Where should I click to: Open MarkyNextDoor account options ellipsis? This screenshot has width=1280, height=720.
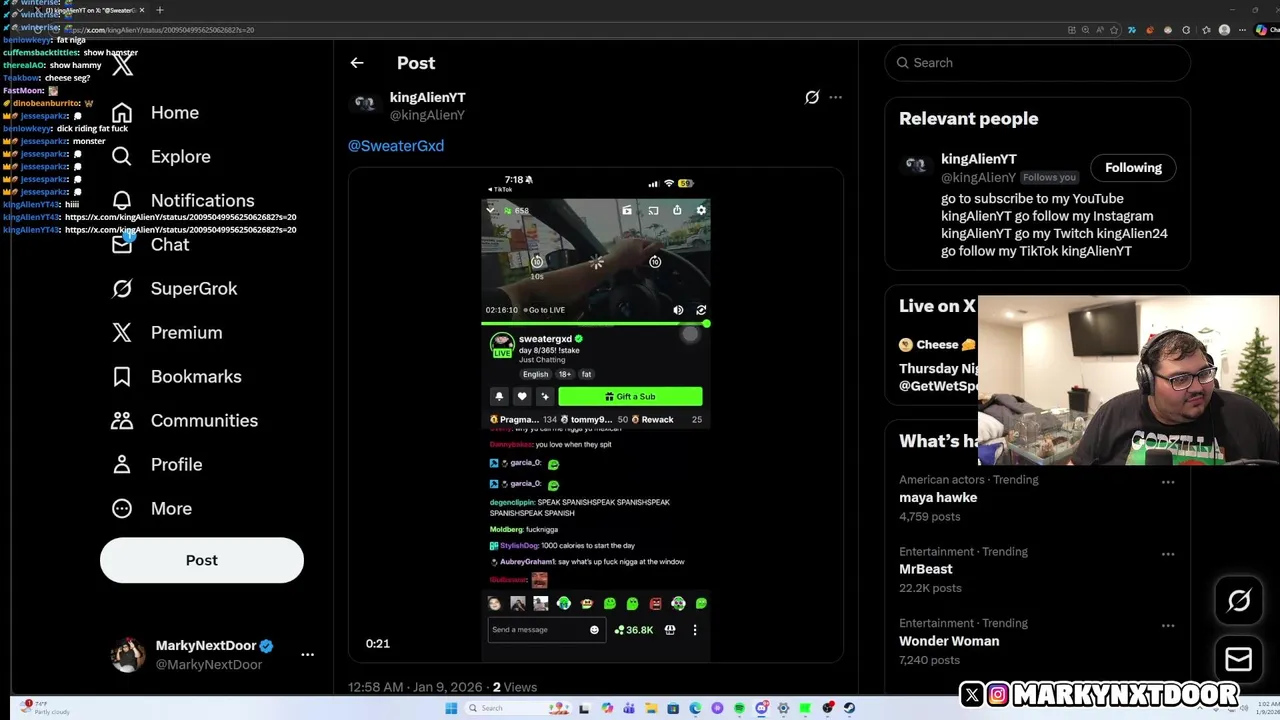[x=307, y=654]
